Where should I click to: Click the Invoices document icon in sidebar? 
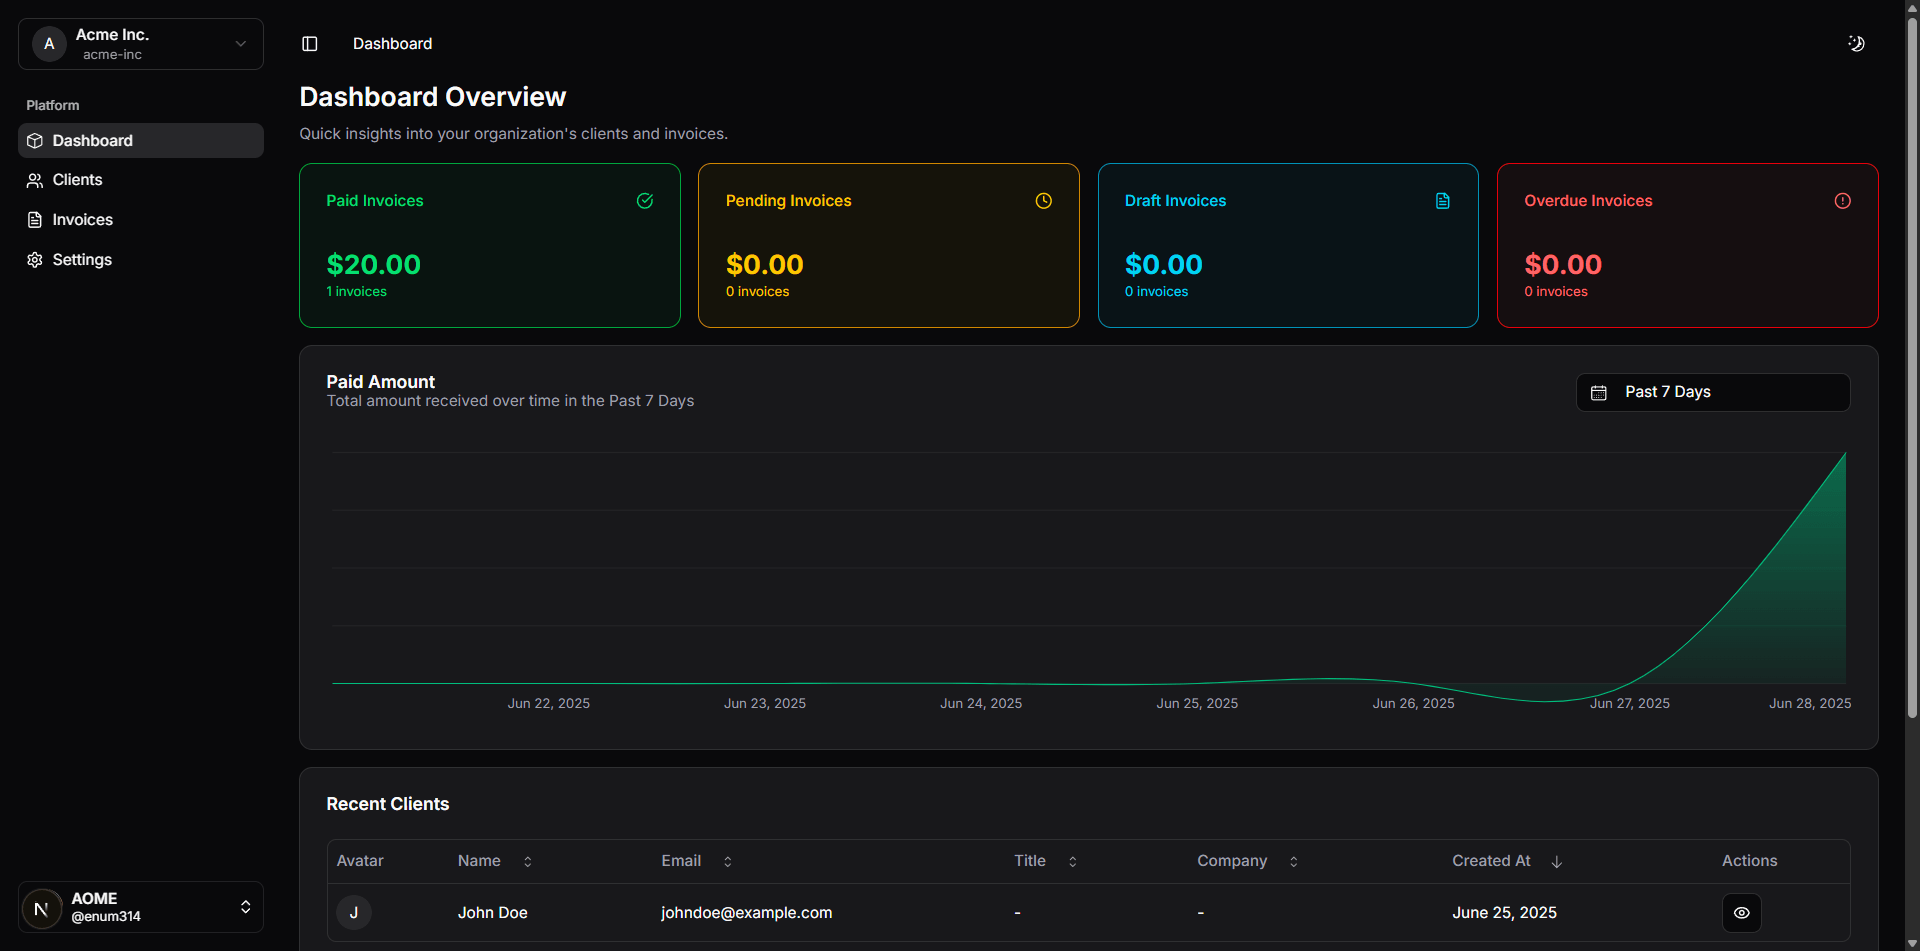point(35,220)
